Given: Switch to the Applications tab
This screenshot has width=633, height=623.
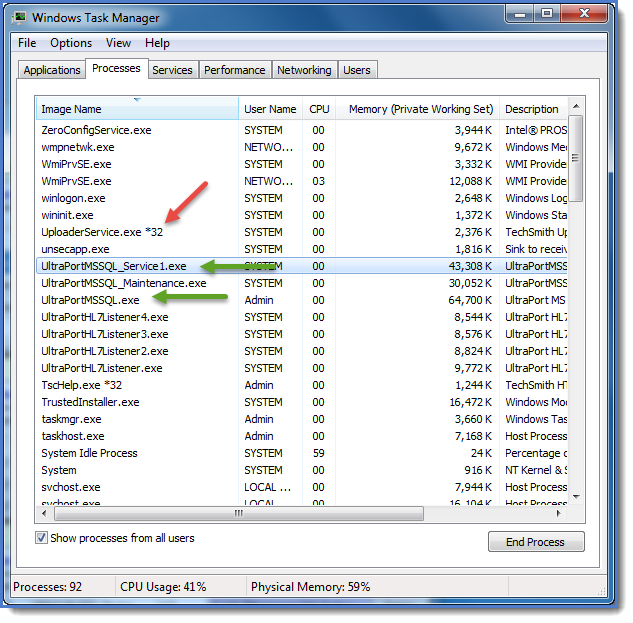Looking at the screenshot, I should [x=52, y=70].
